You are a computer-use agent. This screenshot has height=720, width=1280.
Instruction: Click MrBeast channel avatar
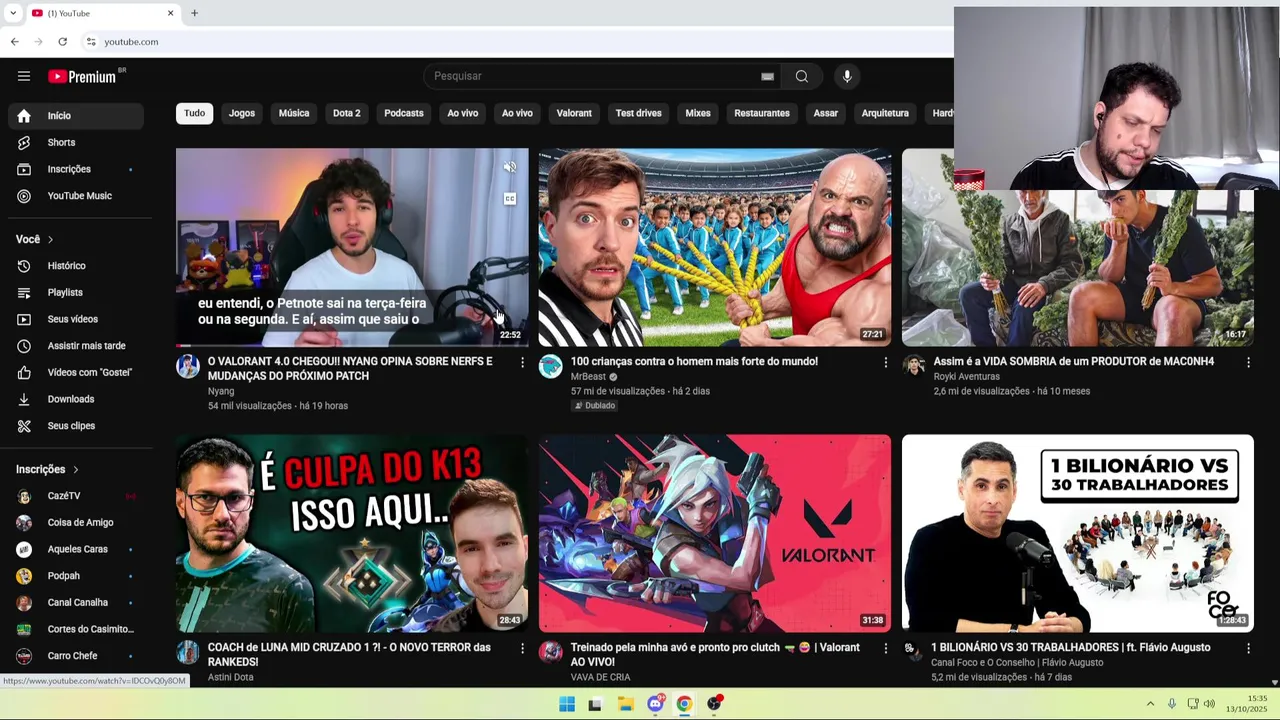click(551, 366)
